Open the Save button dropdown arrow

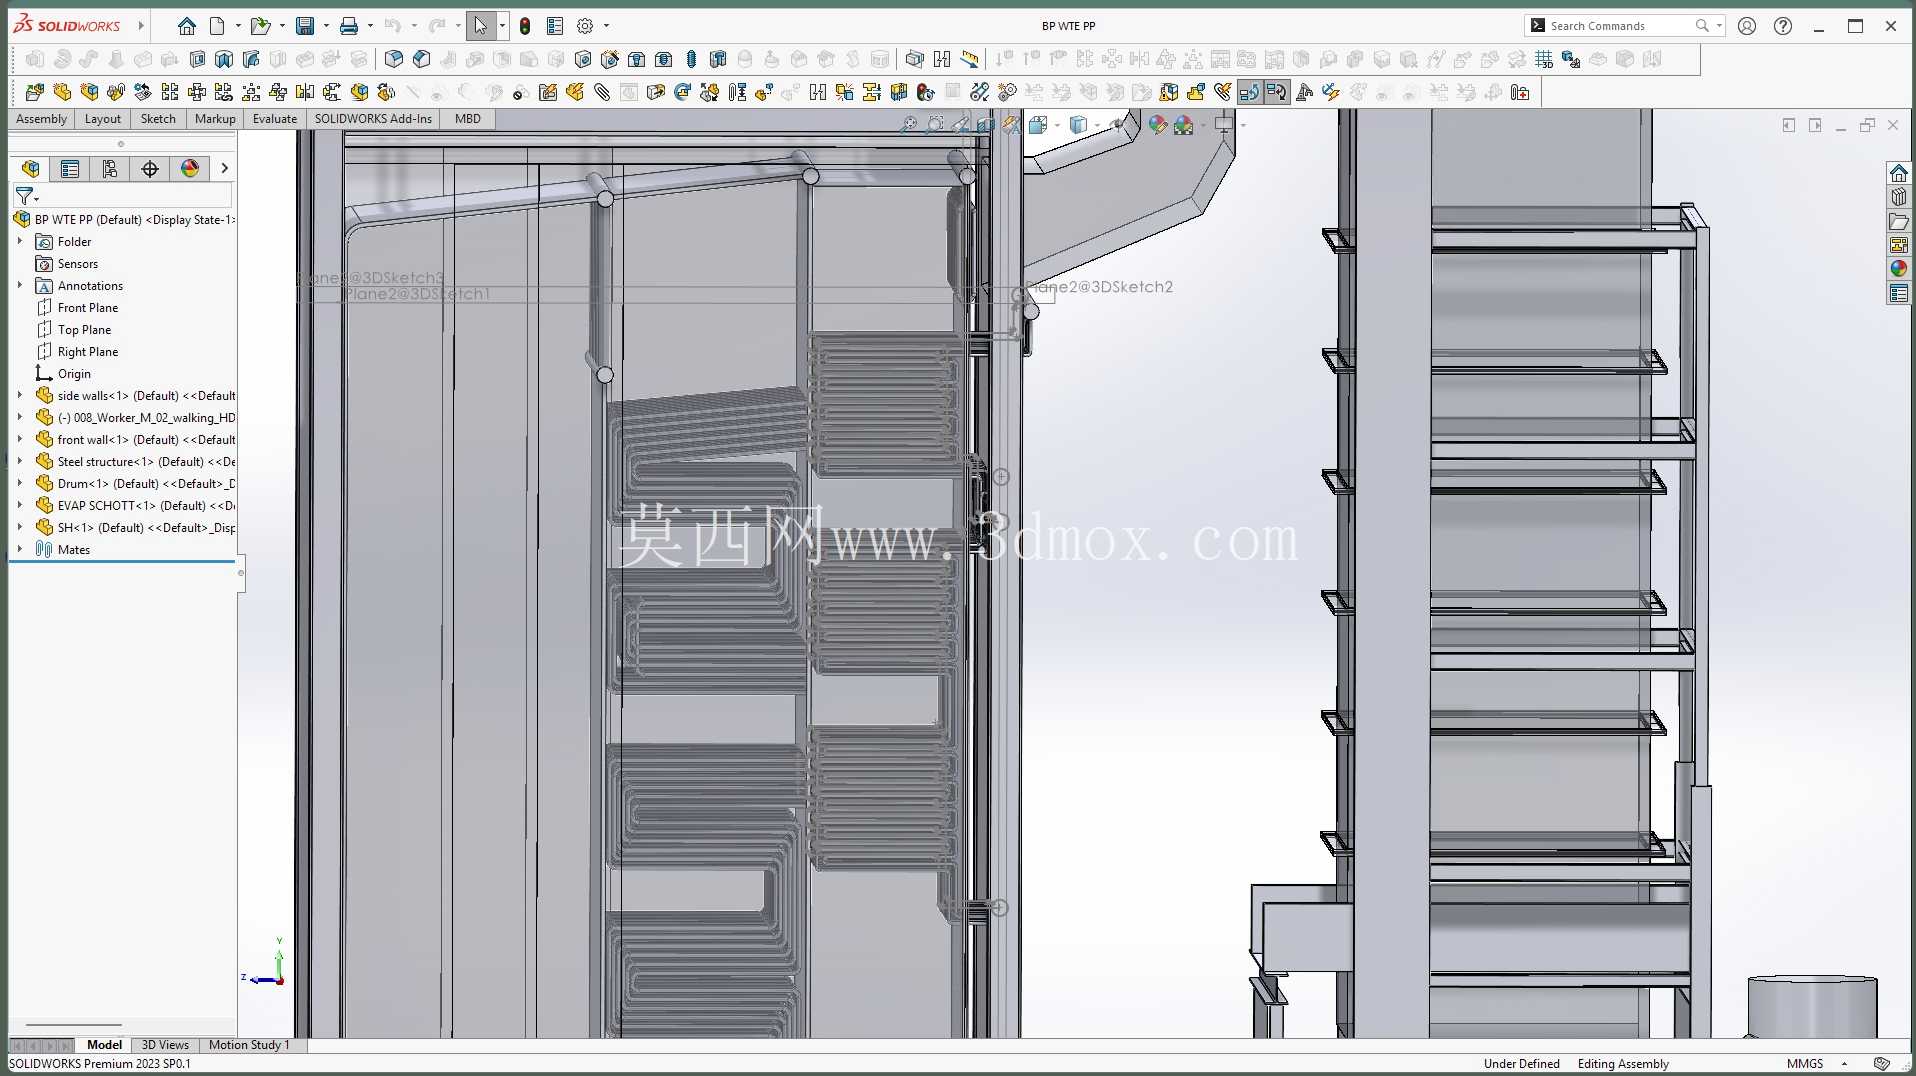[326, 26]
